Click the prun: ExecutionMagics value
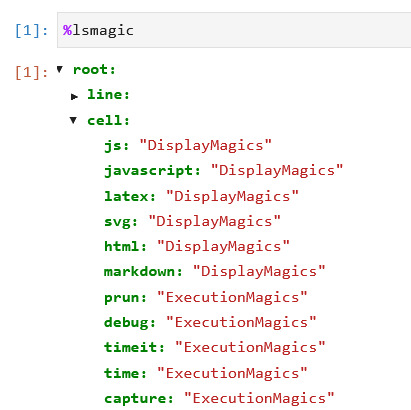Viewport: 411px width, 410px height. [232, 297]
